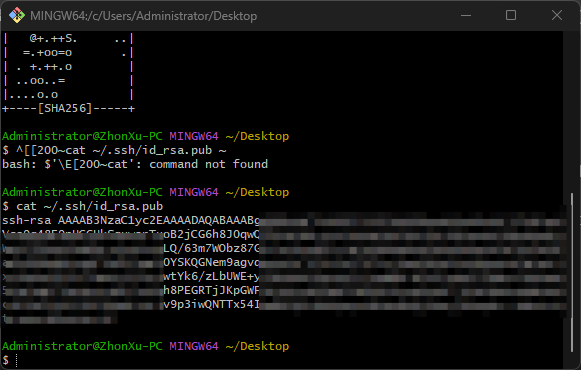Click the randomart line '@+.++S.'
Screen dimensions: 581x370
point(53,39)
